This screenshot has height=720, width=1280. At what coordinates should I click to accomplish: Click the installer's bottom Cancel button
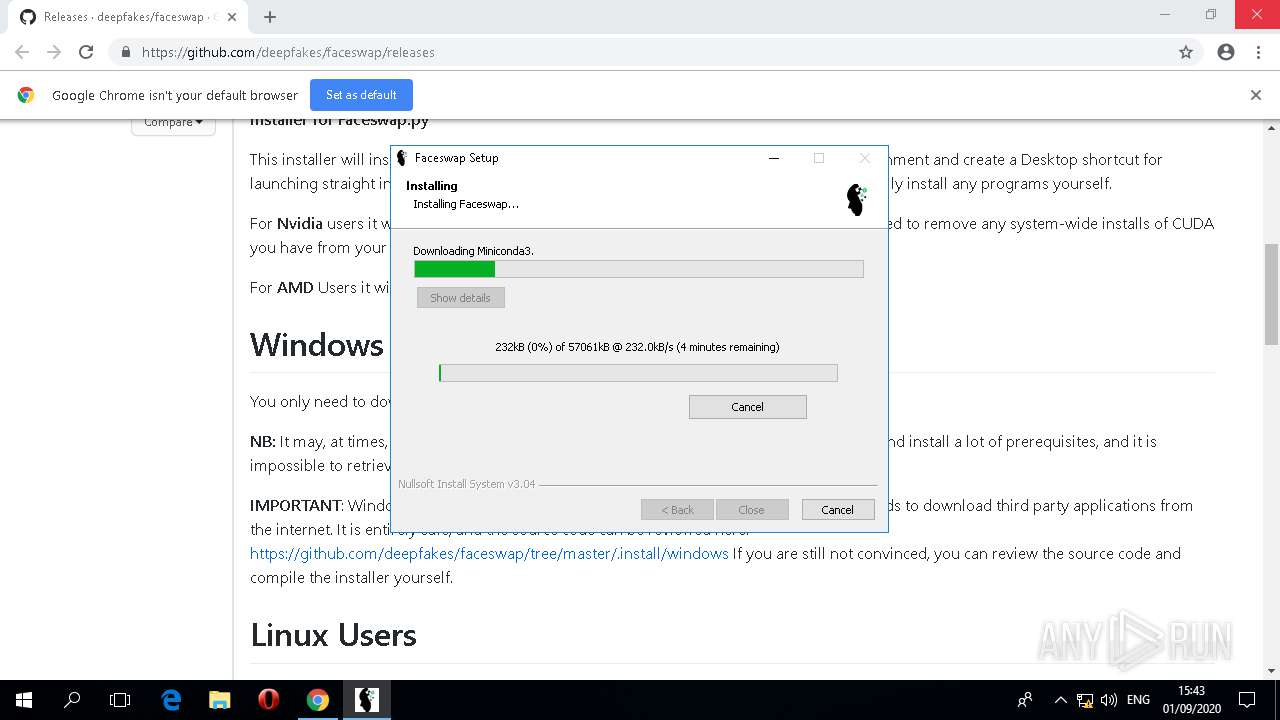tap(838, 509)
